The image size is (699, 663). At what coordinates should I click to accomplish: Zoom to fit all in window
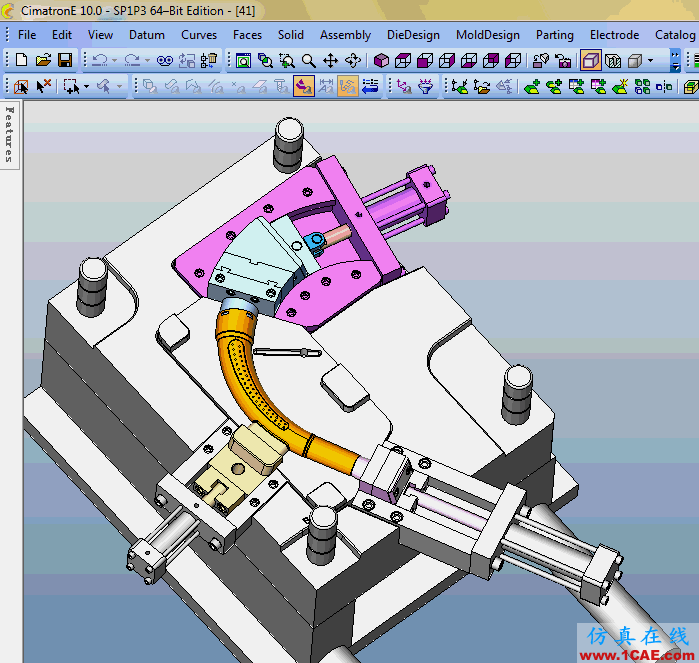coord(243,60)
